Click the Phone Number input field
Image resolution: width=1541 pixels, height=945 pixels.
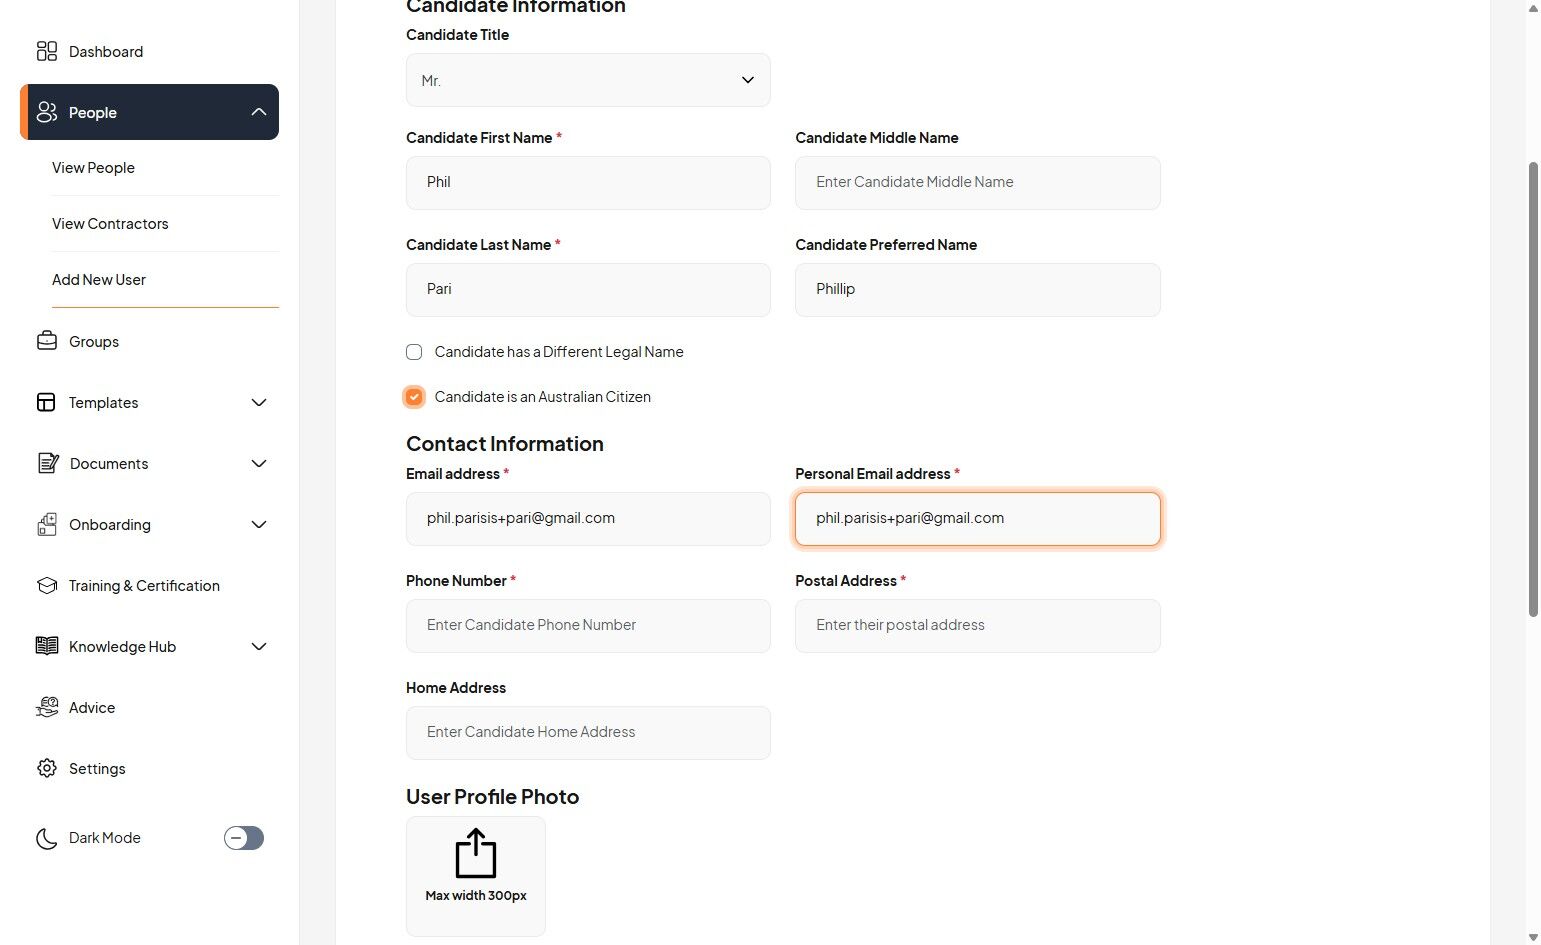click(x=588, y=626)
